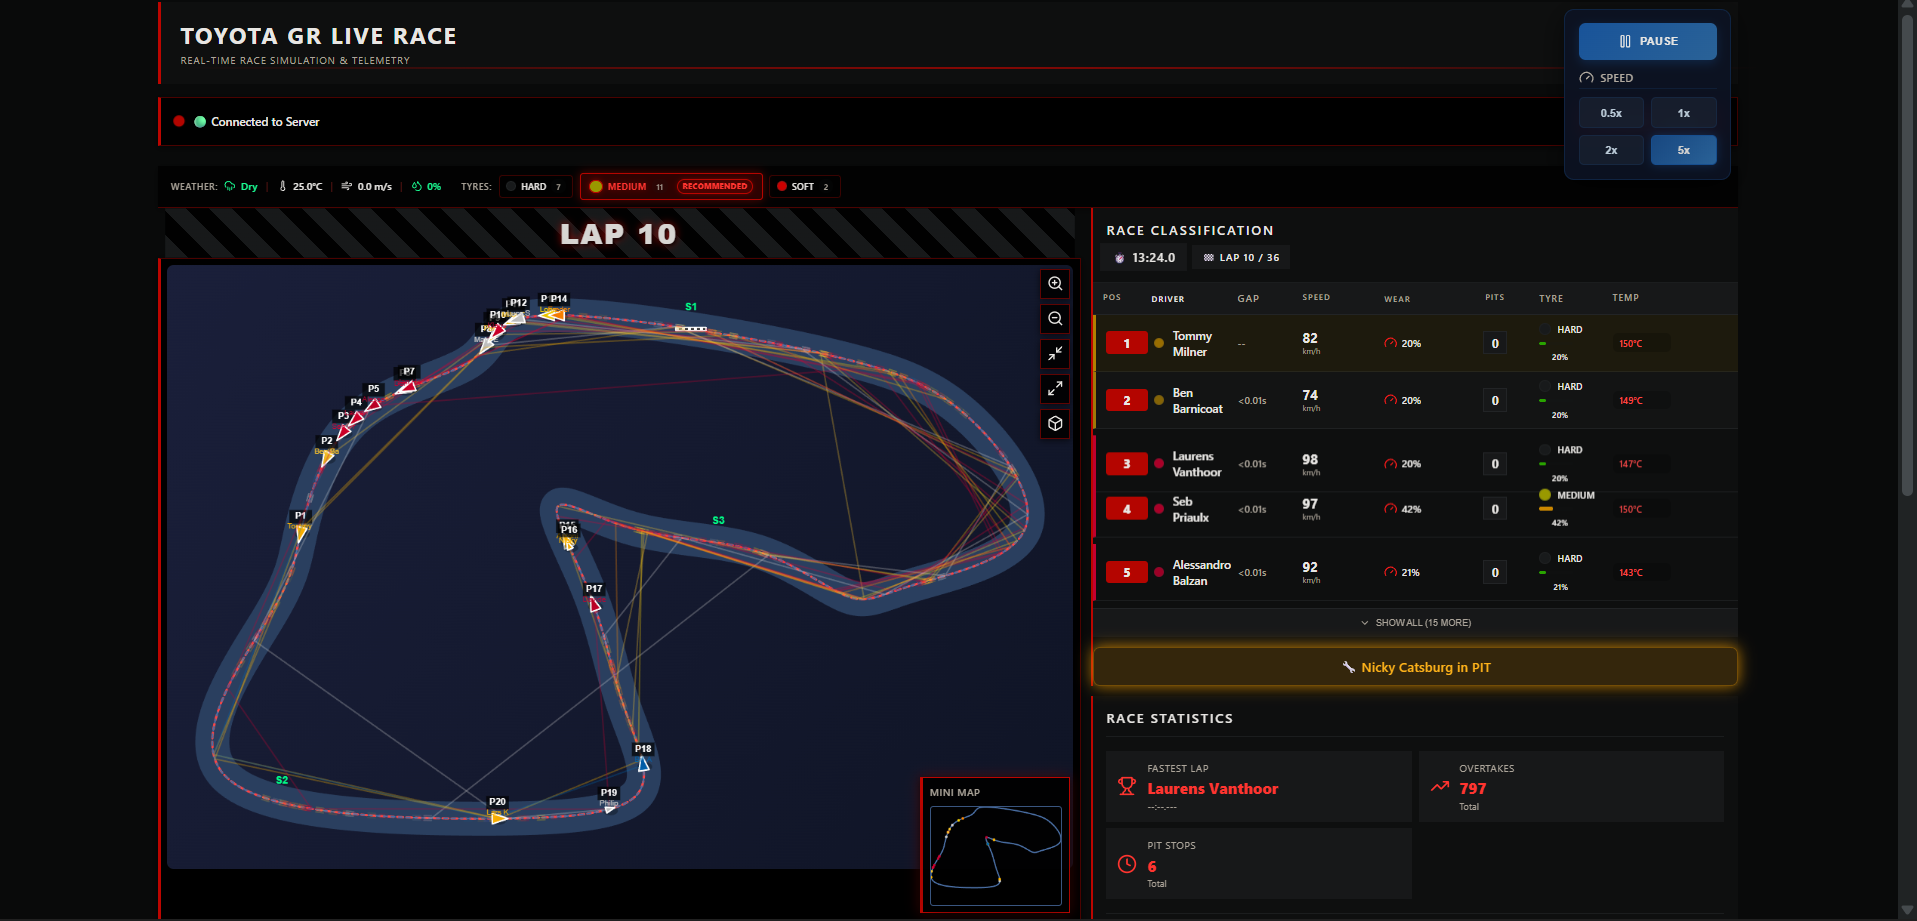Image resolution: width=1917 pixels, height=921 pixels.
Task: Click Tommy Milner's name in position one
Action: click(x=1191, y=344)
